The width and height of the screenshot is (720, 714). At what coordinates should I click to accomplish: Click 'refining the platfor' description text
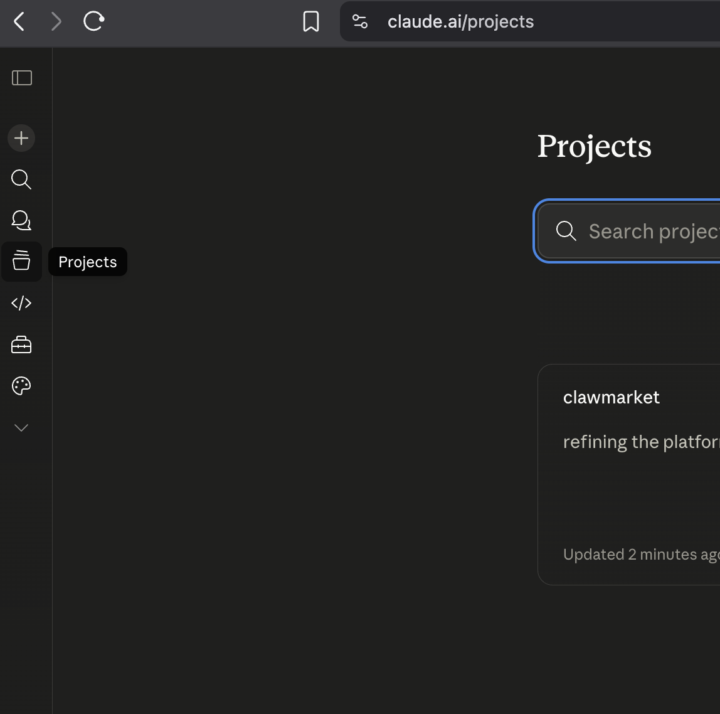point(641,442)
